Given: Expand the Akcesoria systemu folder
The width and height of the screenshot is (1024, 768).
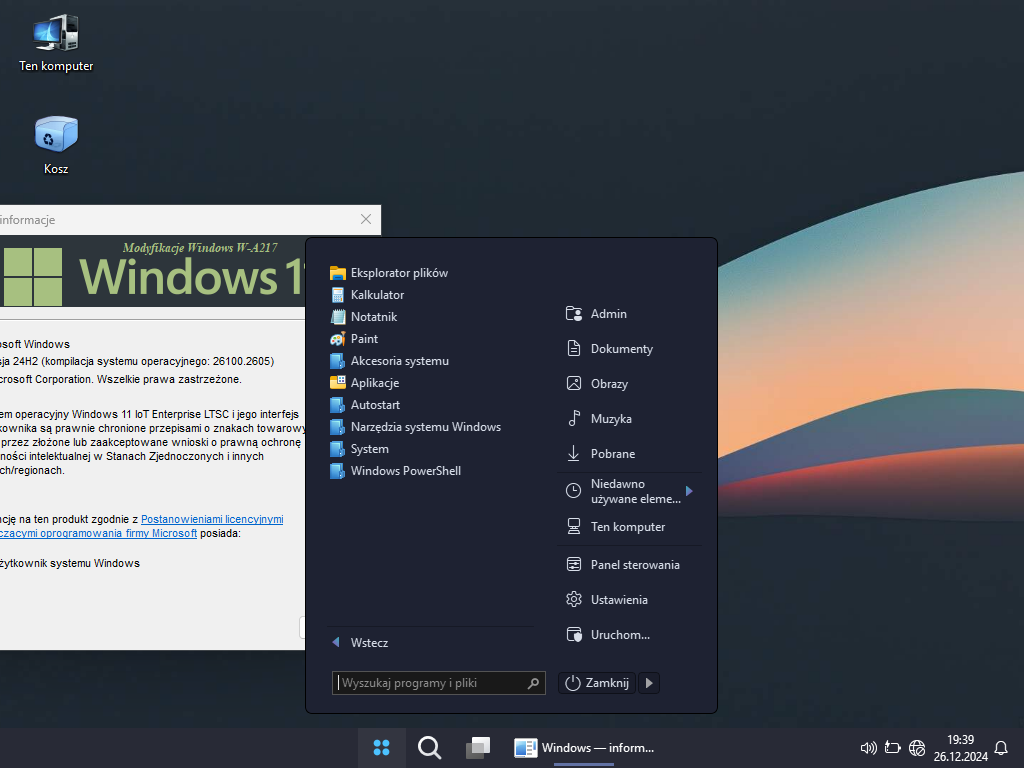Looking at the screenshot, I should point(399,361).
